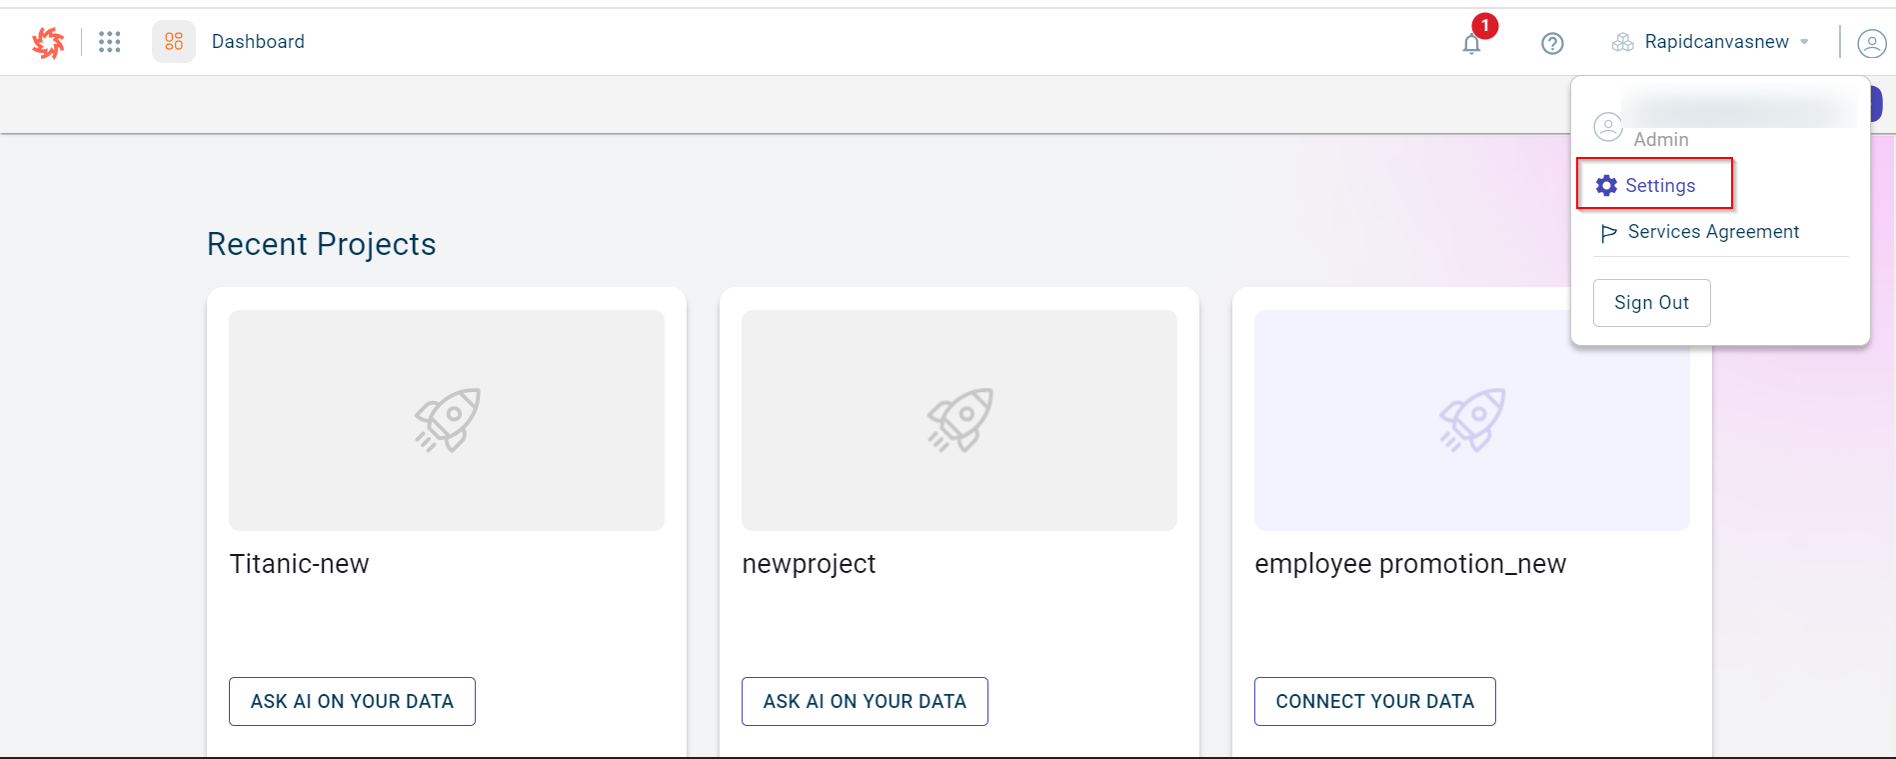Open the apps grid launcher

point(110,42)
